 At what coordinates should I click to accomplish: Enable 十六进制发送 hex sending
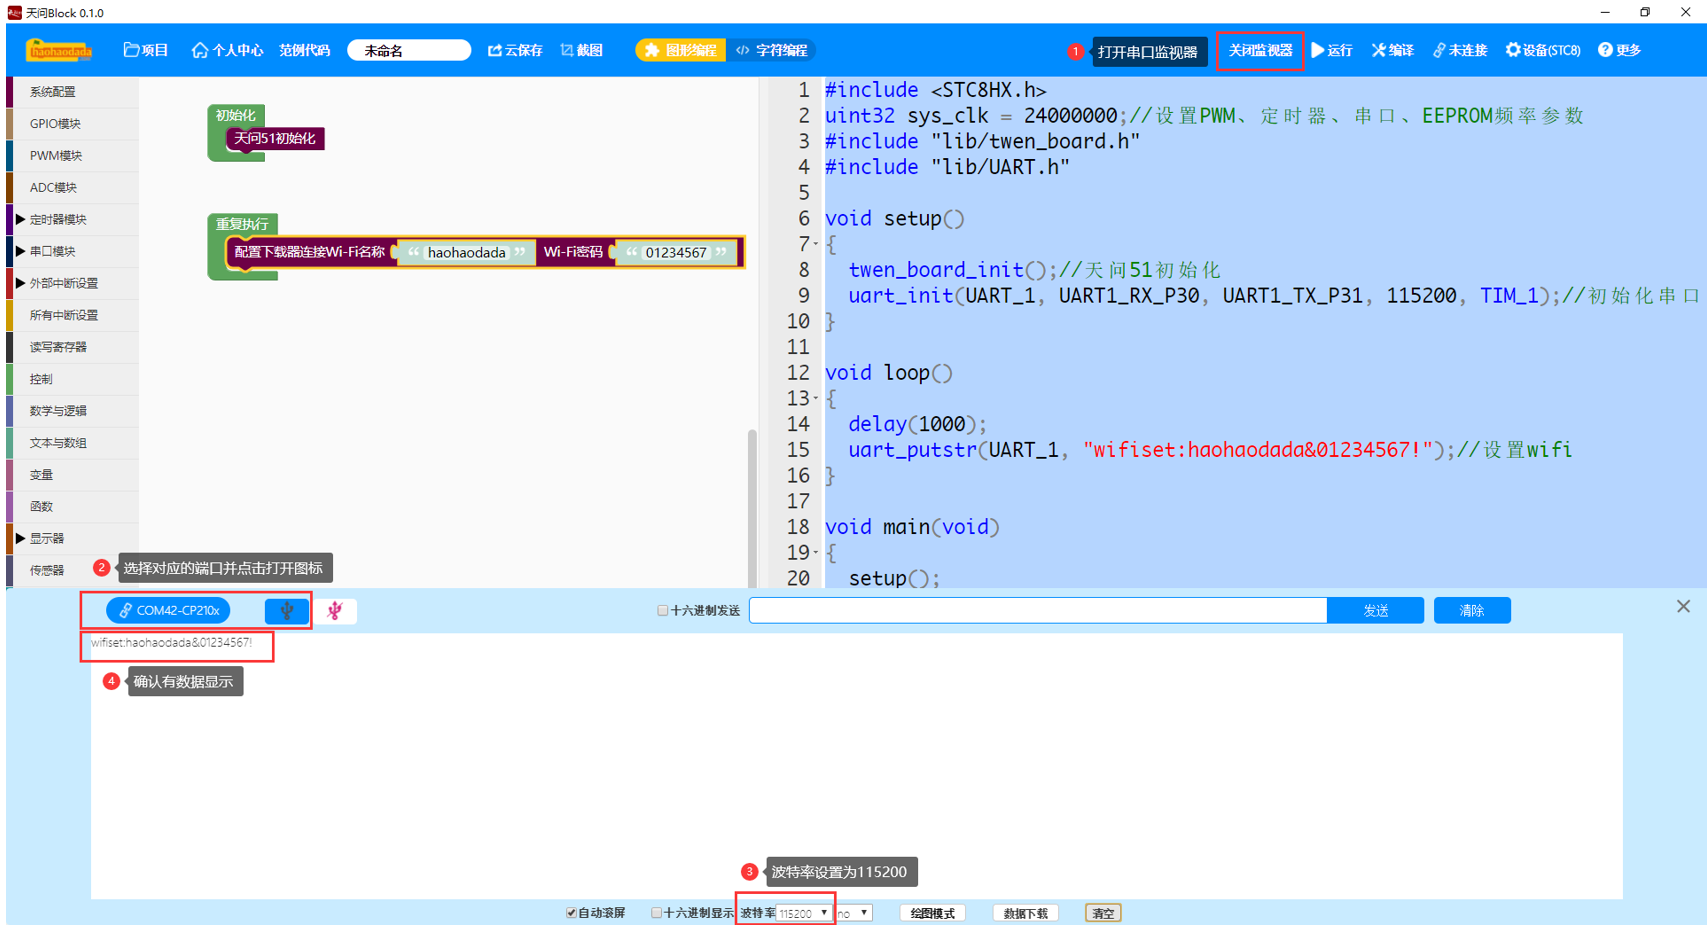click(x=662, y=610)
